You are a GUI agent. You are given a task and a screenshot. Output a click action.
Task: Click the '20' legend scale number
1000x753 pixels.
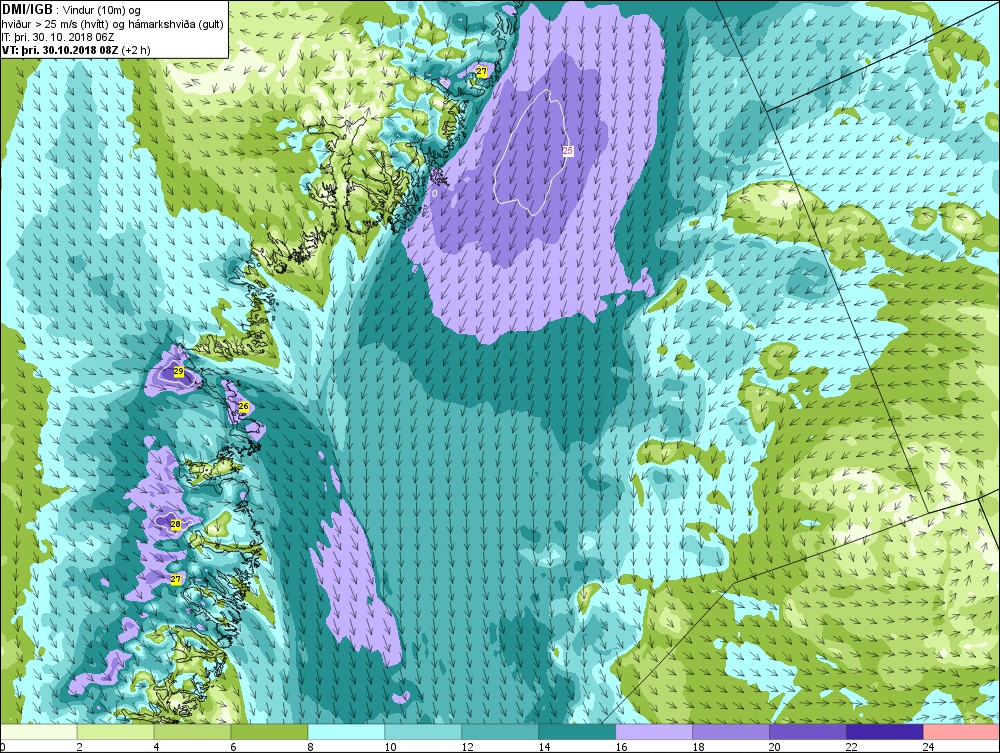[775, 747]
